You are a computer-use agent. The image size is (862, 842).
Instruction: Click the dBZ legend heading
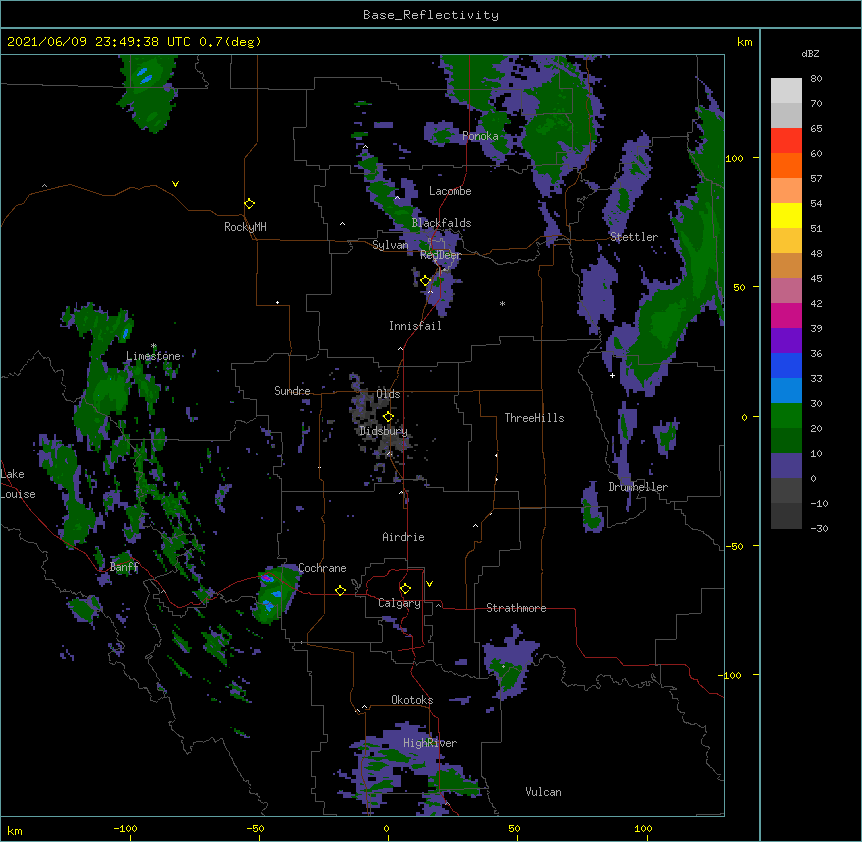[x=810, y=53]
